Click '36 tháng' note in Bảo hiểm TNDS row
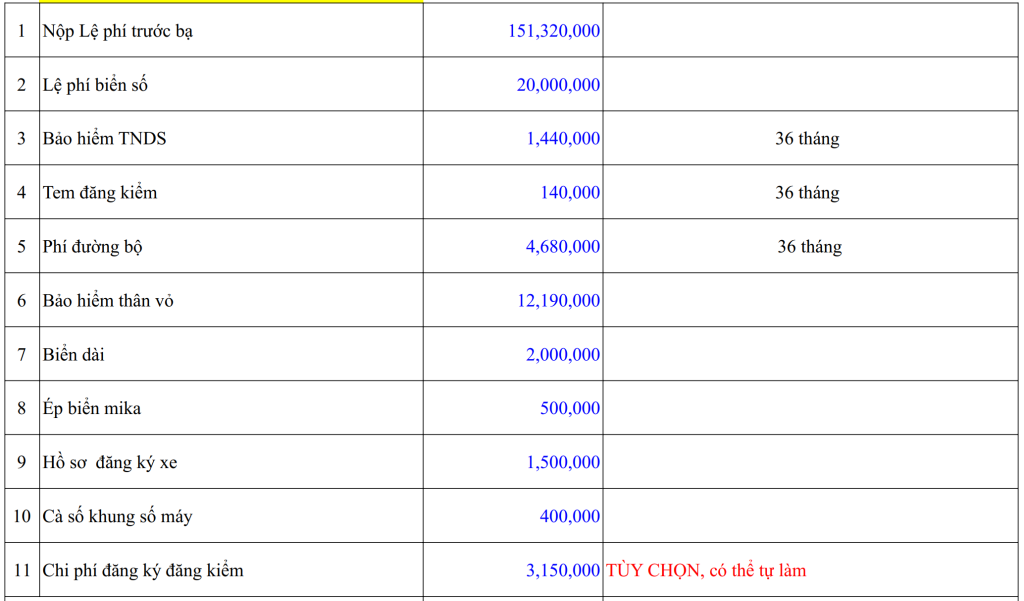The height and width of the screenshot is (601, 1024). click(807, 139)
